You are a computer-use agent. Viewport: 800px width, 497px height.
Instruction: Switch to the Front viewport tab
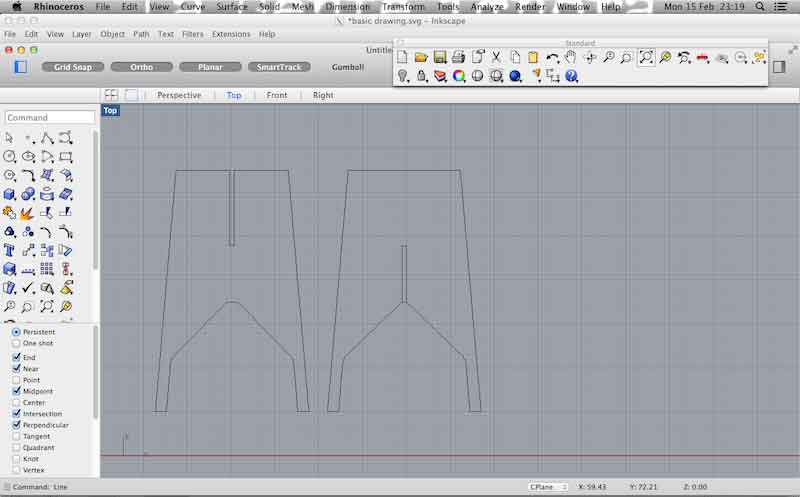(x=277, y=95)
